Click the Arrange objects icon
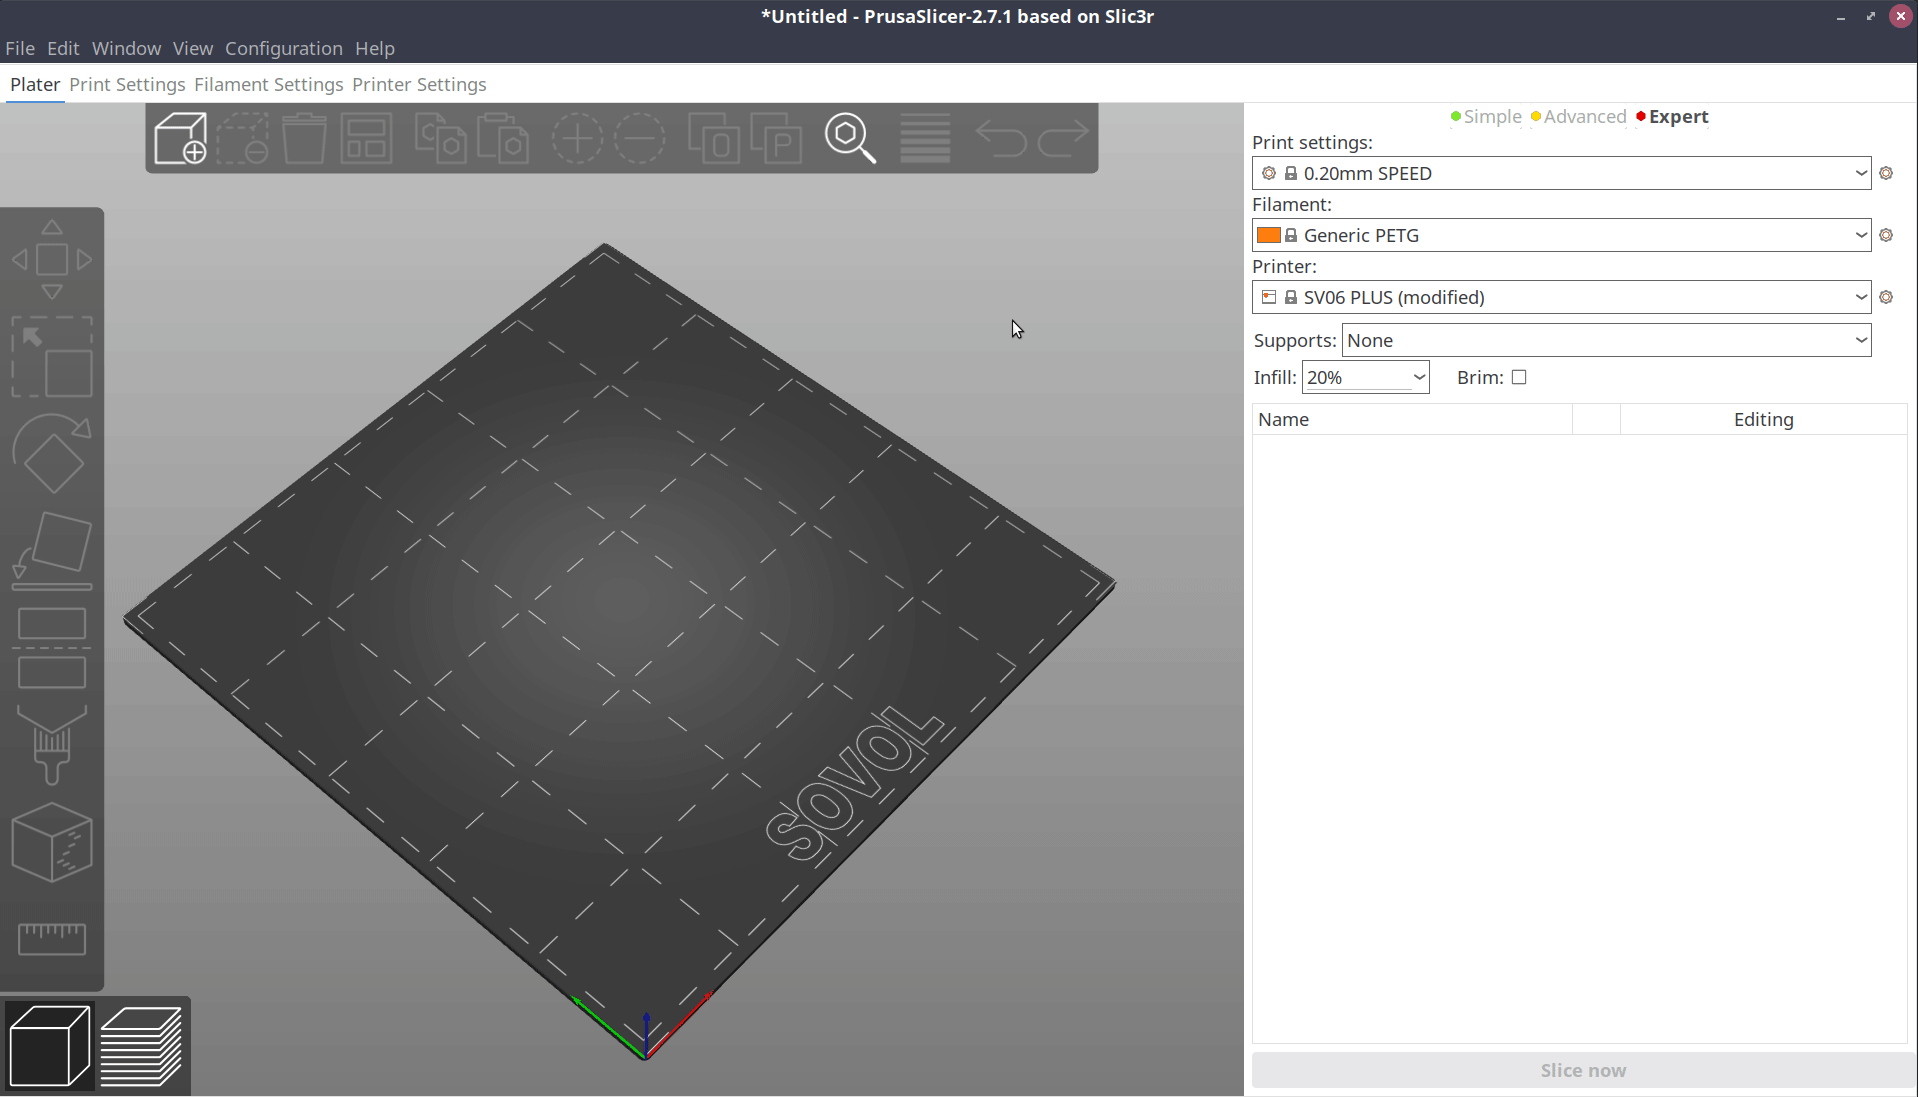This screenshot has width=1918, height=1097. point(366,138)
